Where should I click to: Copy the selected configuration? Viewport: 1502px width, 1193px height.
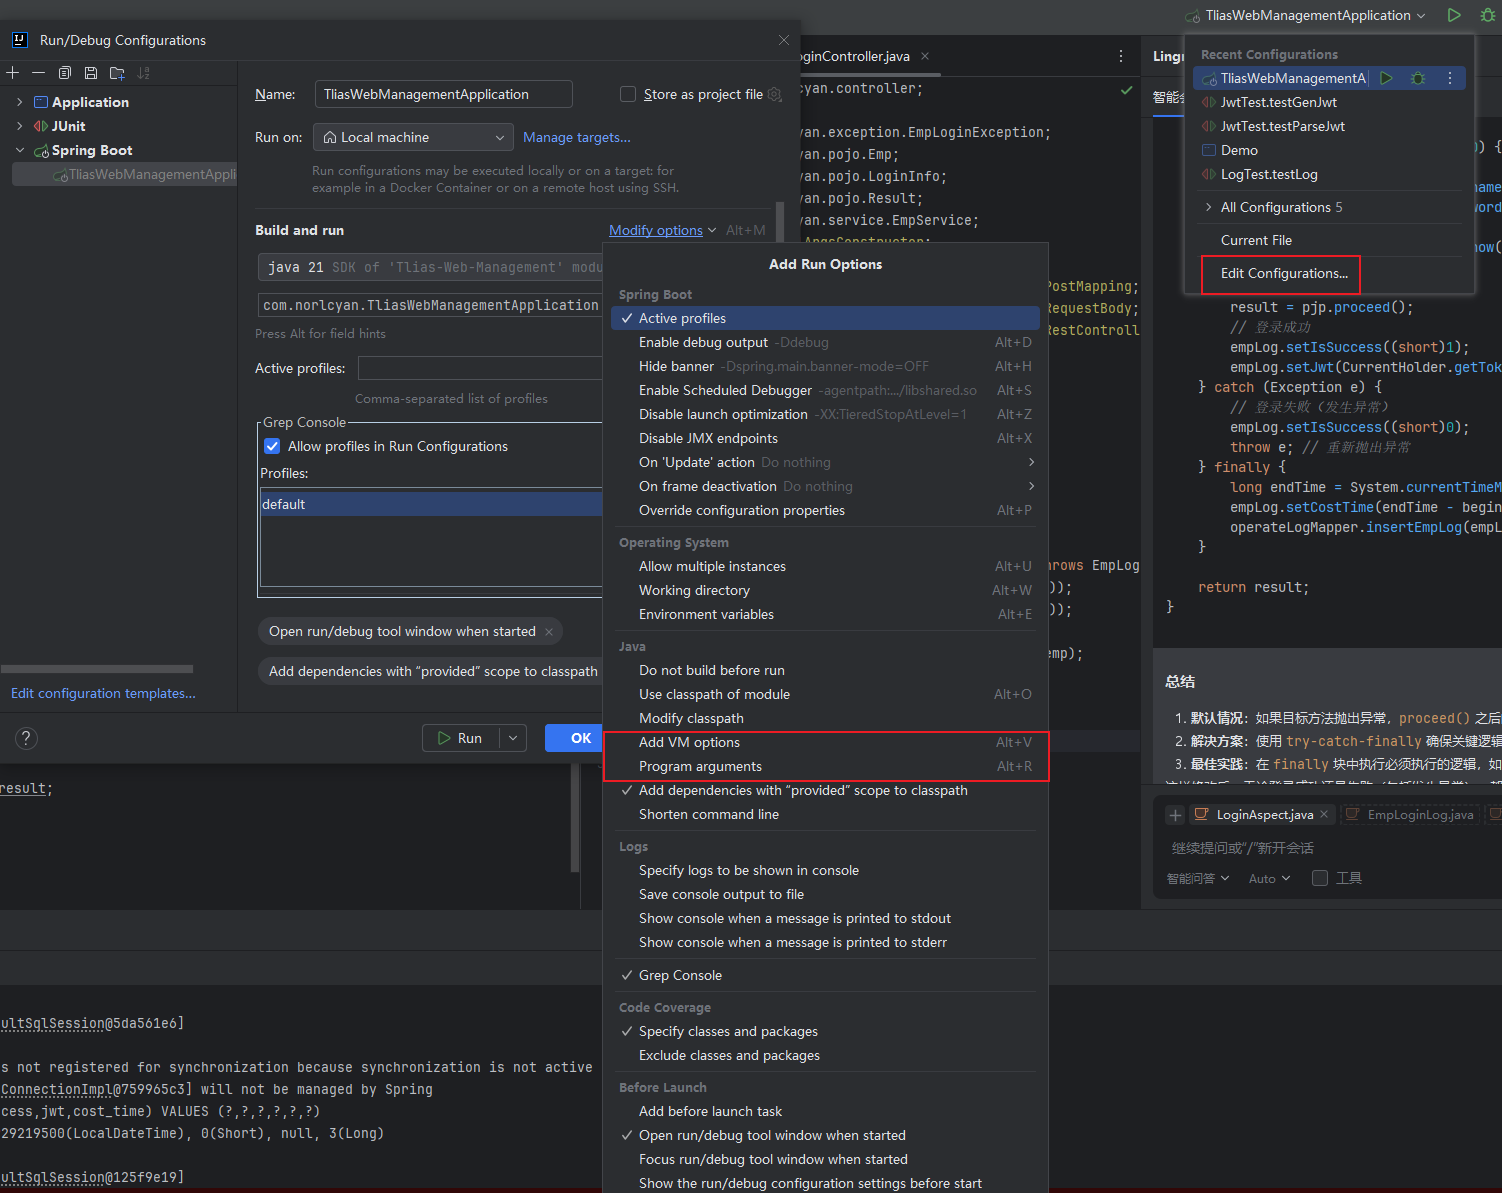65,73
